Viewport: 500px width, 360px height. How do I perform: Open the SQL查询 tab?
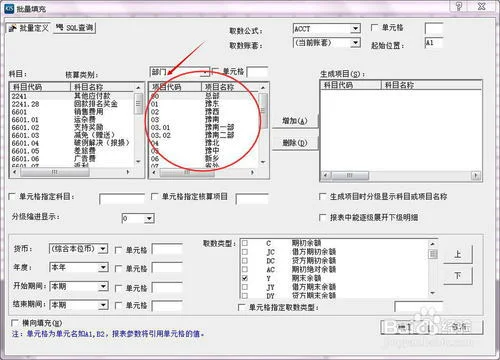tap(75, 28)
